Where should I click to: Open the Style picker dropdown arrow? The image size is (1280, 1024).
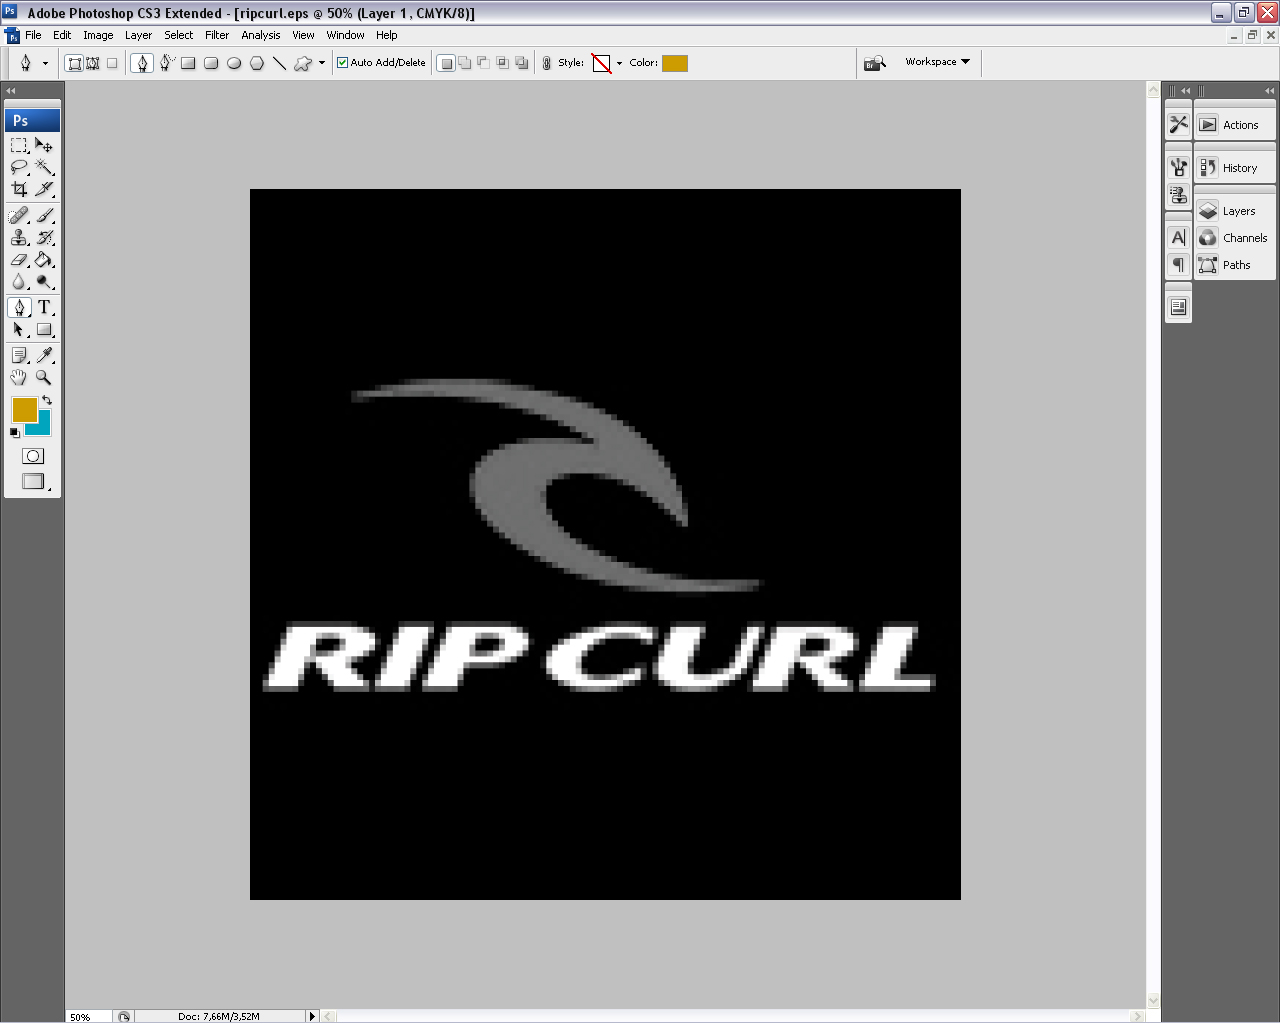(x=619, y=63)
